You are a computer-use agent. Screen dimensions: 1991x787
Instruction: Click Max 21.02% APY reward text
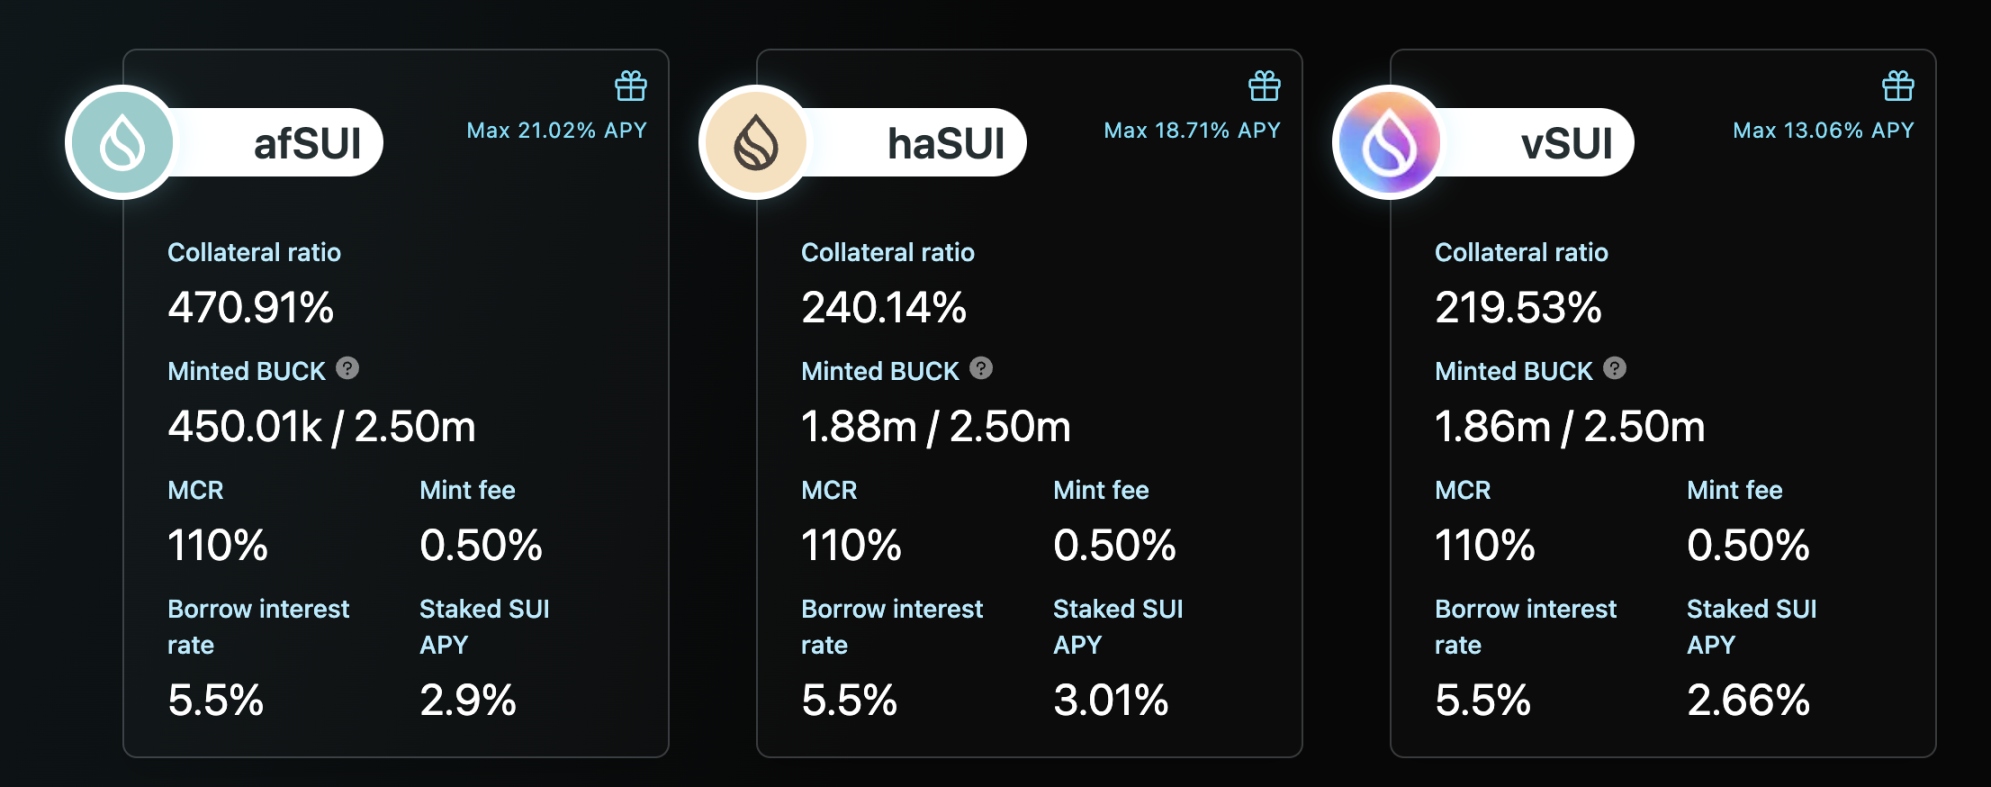pyautogui.click(x=556, y=131)
